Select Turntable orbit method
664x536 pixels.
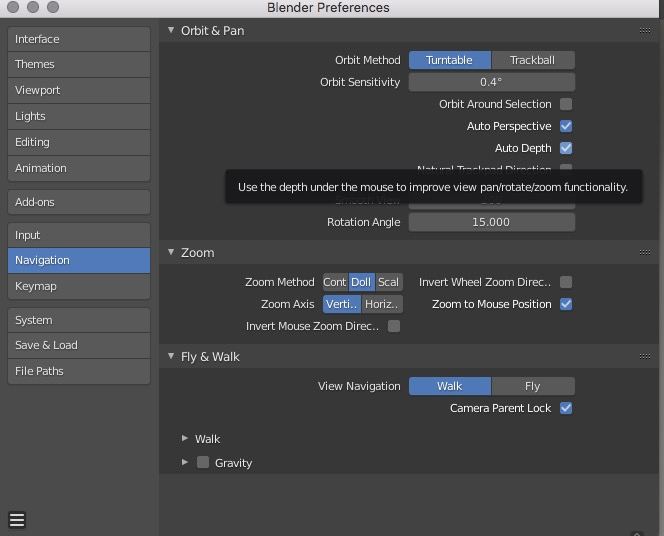pyautogui.click(x=450, y=60)
